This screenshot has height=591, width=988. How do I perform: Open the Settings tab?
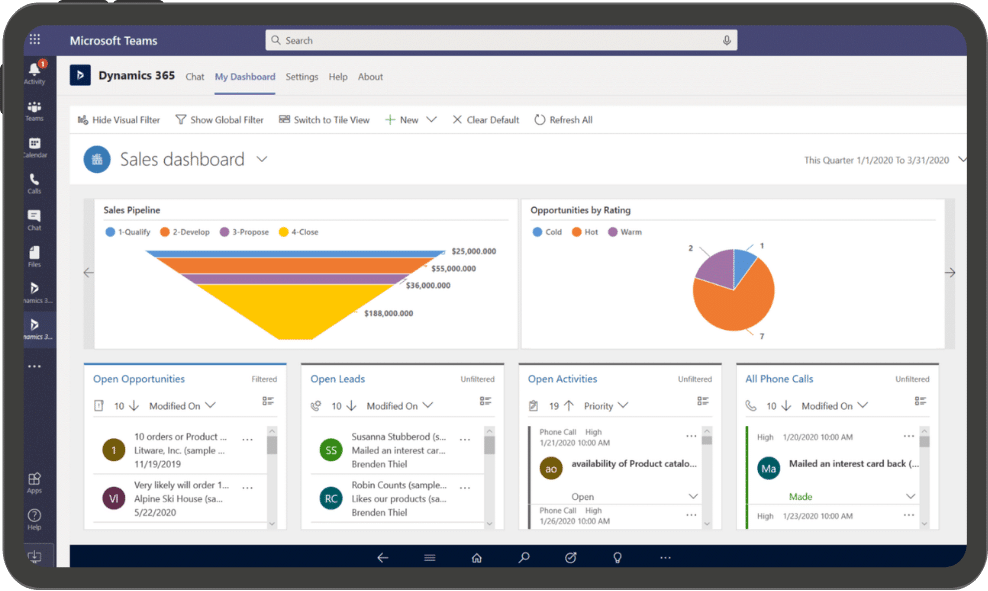point(302,77)
